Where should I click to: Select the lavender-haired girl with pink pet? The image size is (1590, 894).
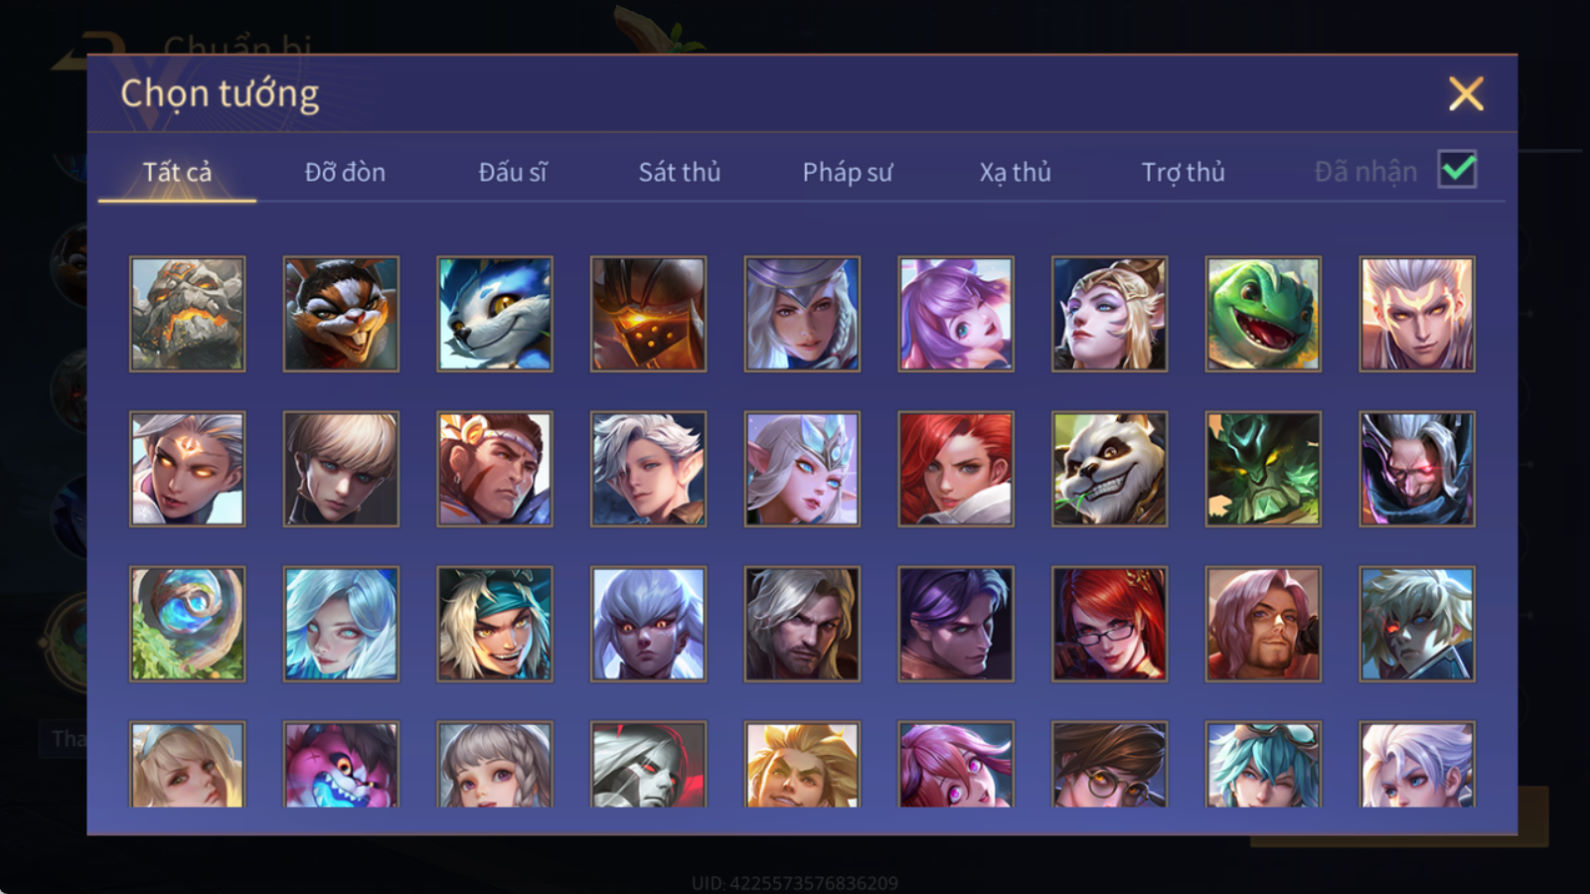point(956,314)
